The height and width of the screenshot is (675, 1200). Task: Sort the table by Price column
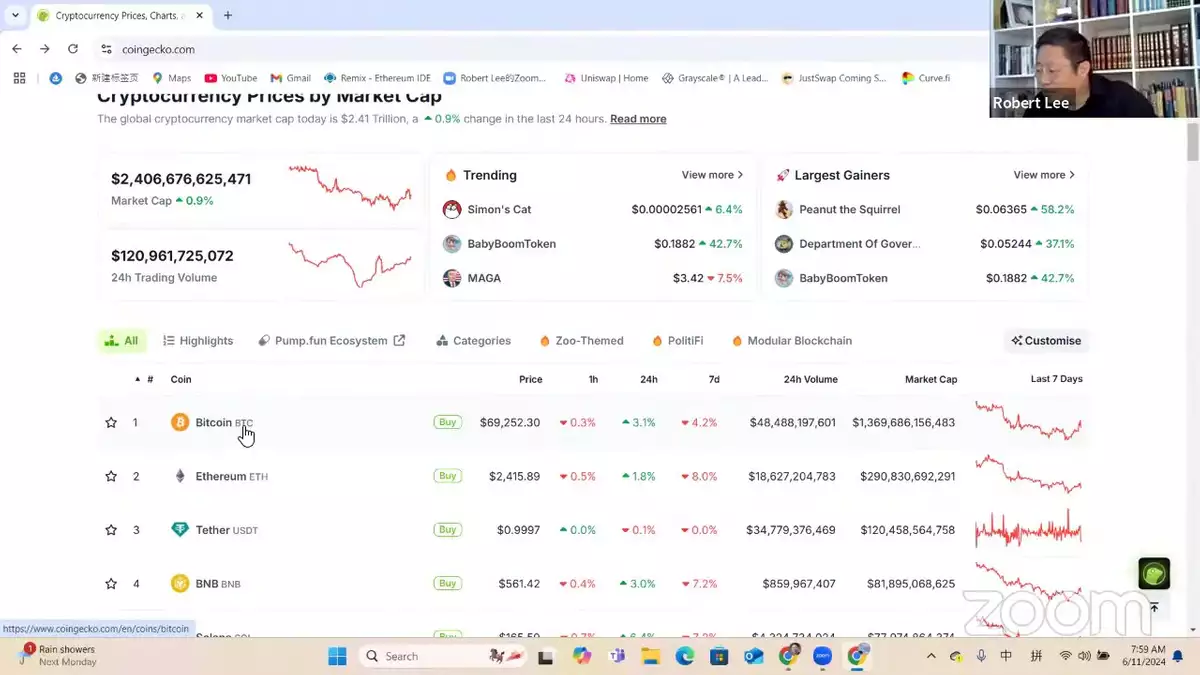pyautogui.click(x=531, y=380)
